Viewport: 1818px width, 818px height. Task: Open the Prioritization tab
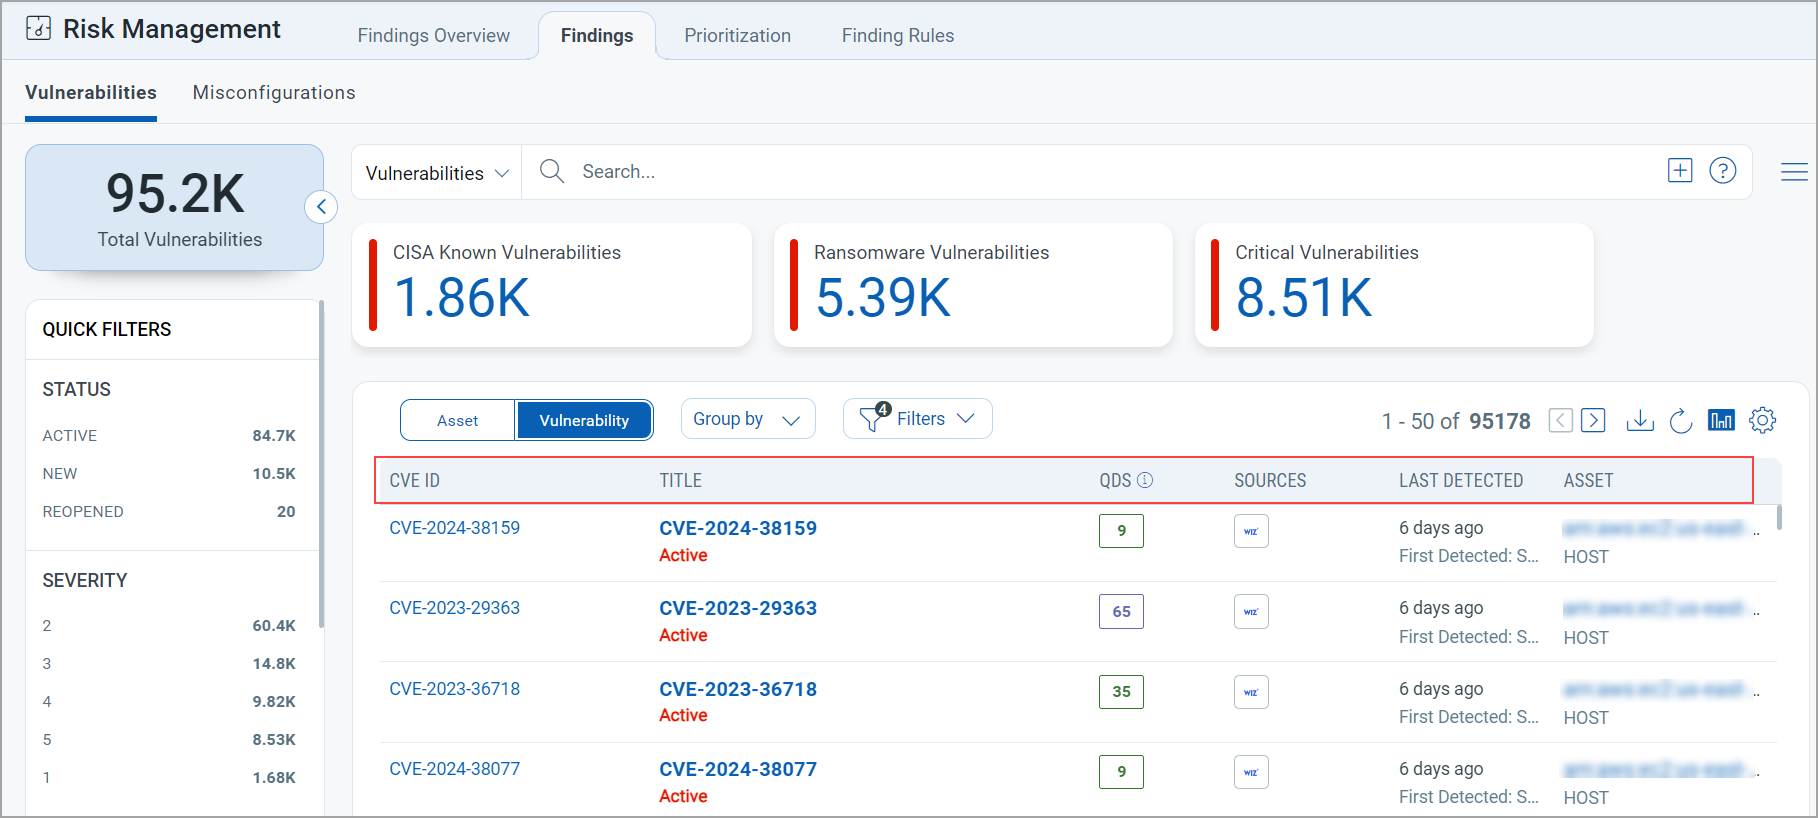coord(738,35)
